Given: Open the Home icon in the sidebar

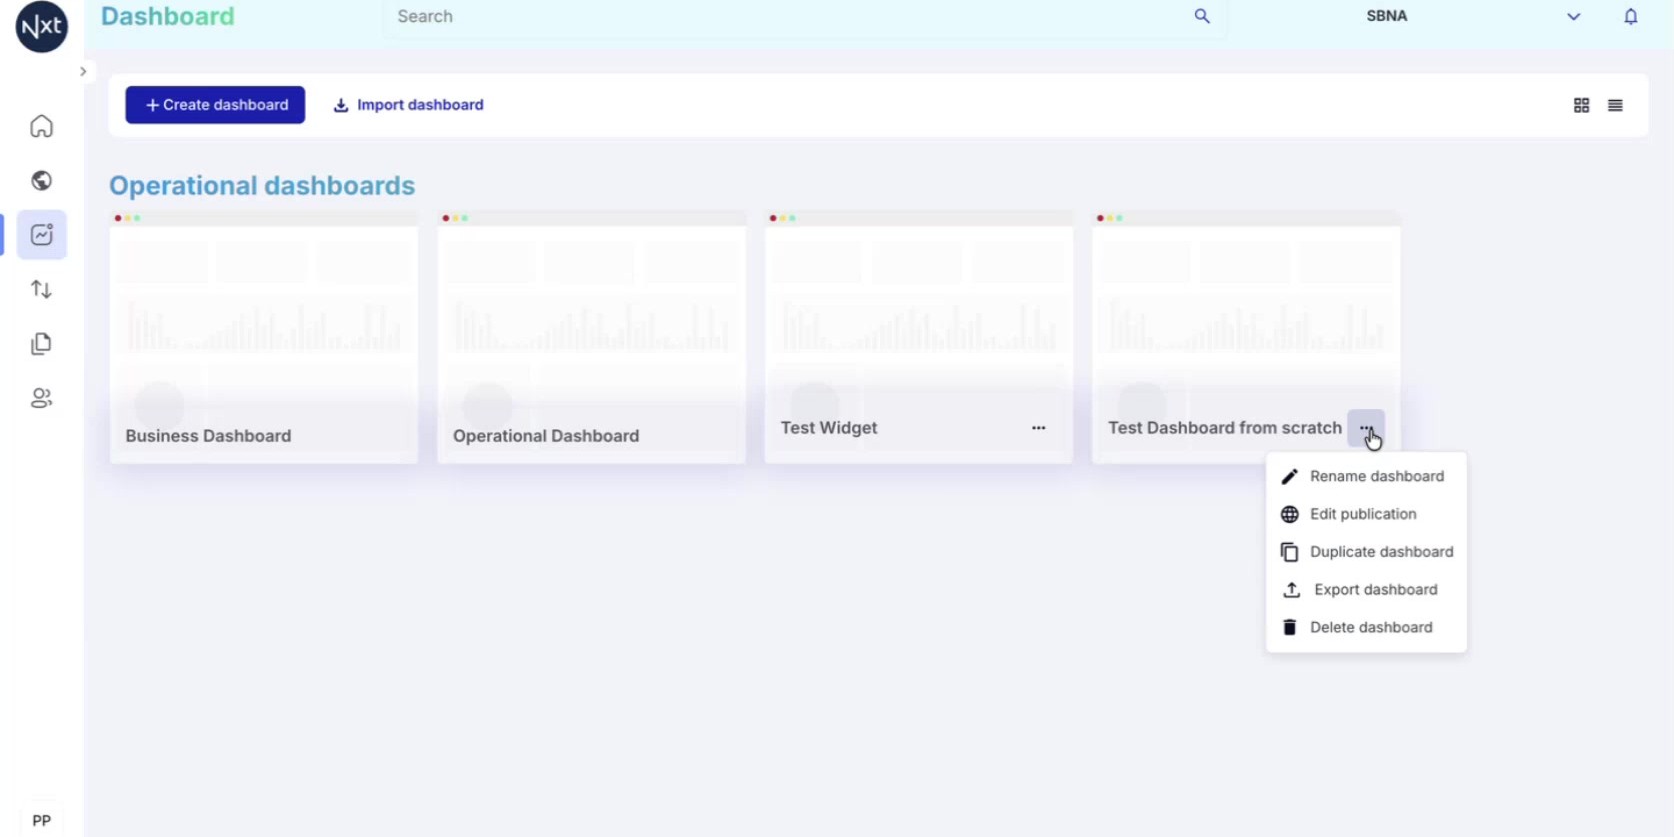Looking at the screenshot, I should (41, 126).
